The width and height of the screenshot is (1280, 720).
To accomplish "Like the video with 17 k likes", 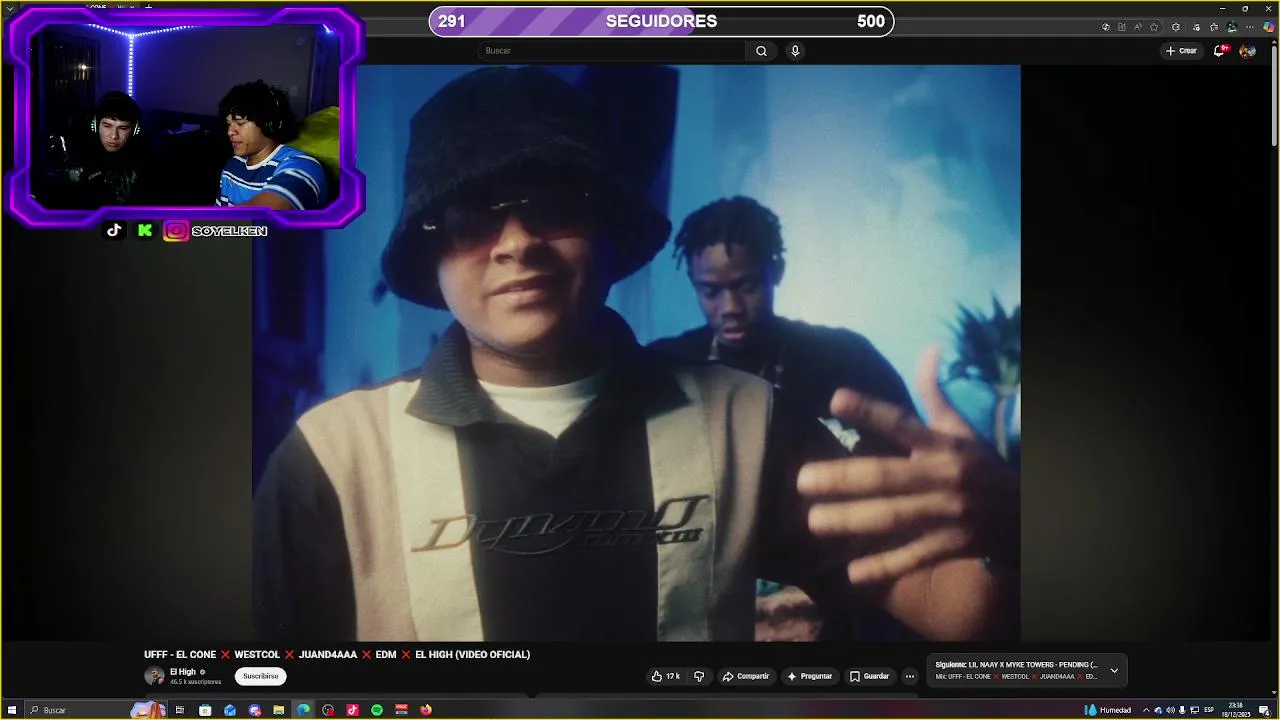I will pos(665,676).
